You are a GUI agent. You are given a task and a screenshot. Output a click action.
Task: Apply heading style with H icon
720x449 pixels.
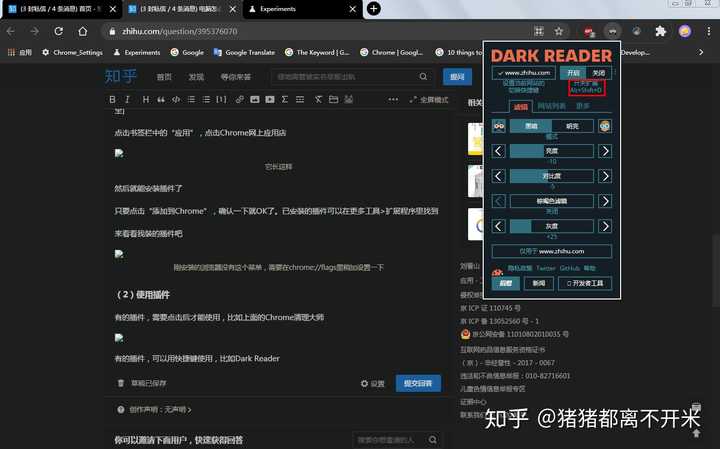tap(146, 99)
